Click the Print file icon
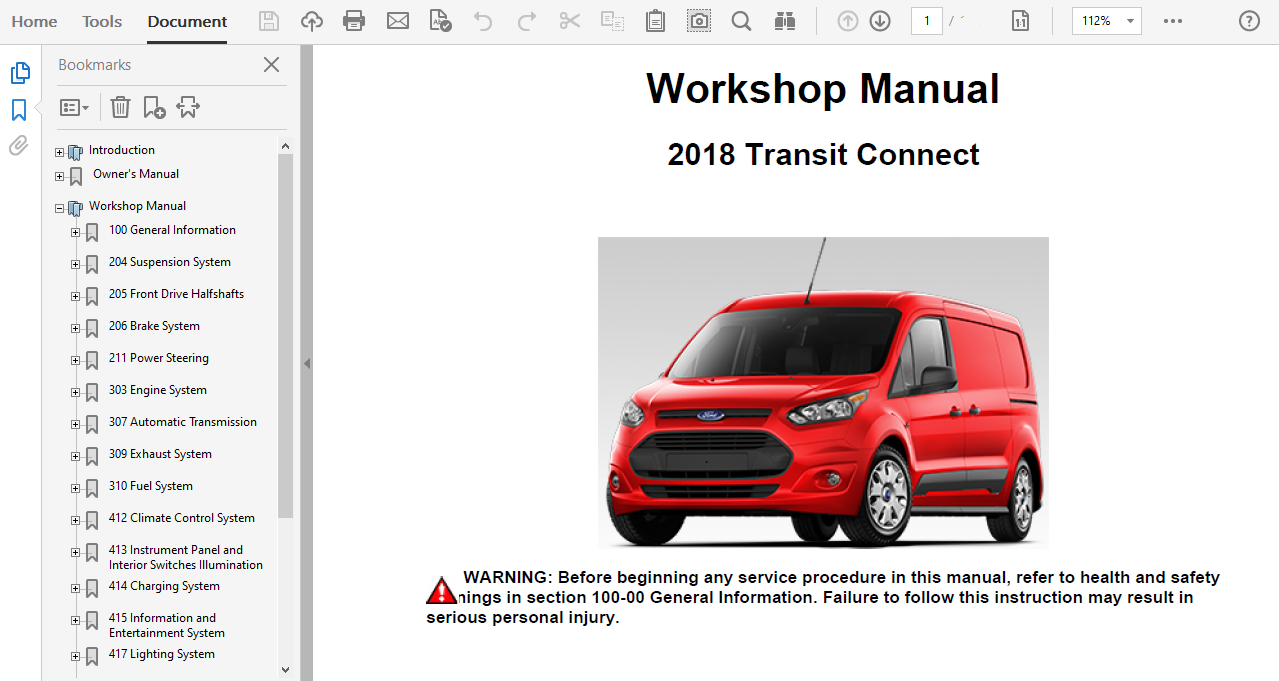Viewport: 1279px width, 681px height. [354, 21]
